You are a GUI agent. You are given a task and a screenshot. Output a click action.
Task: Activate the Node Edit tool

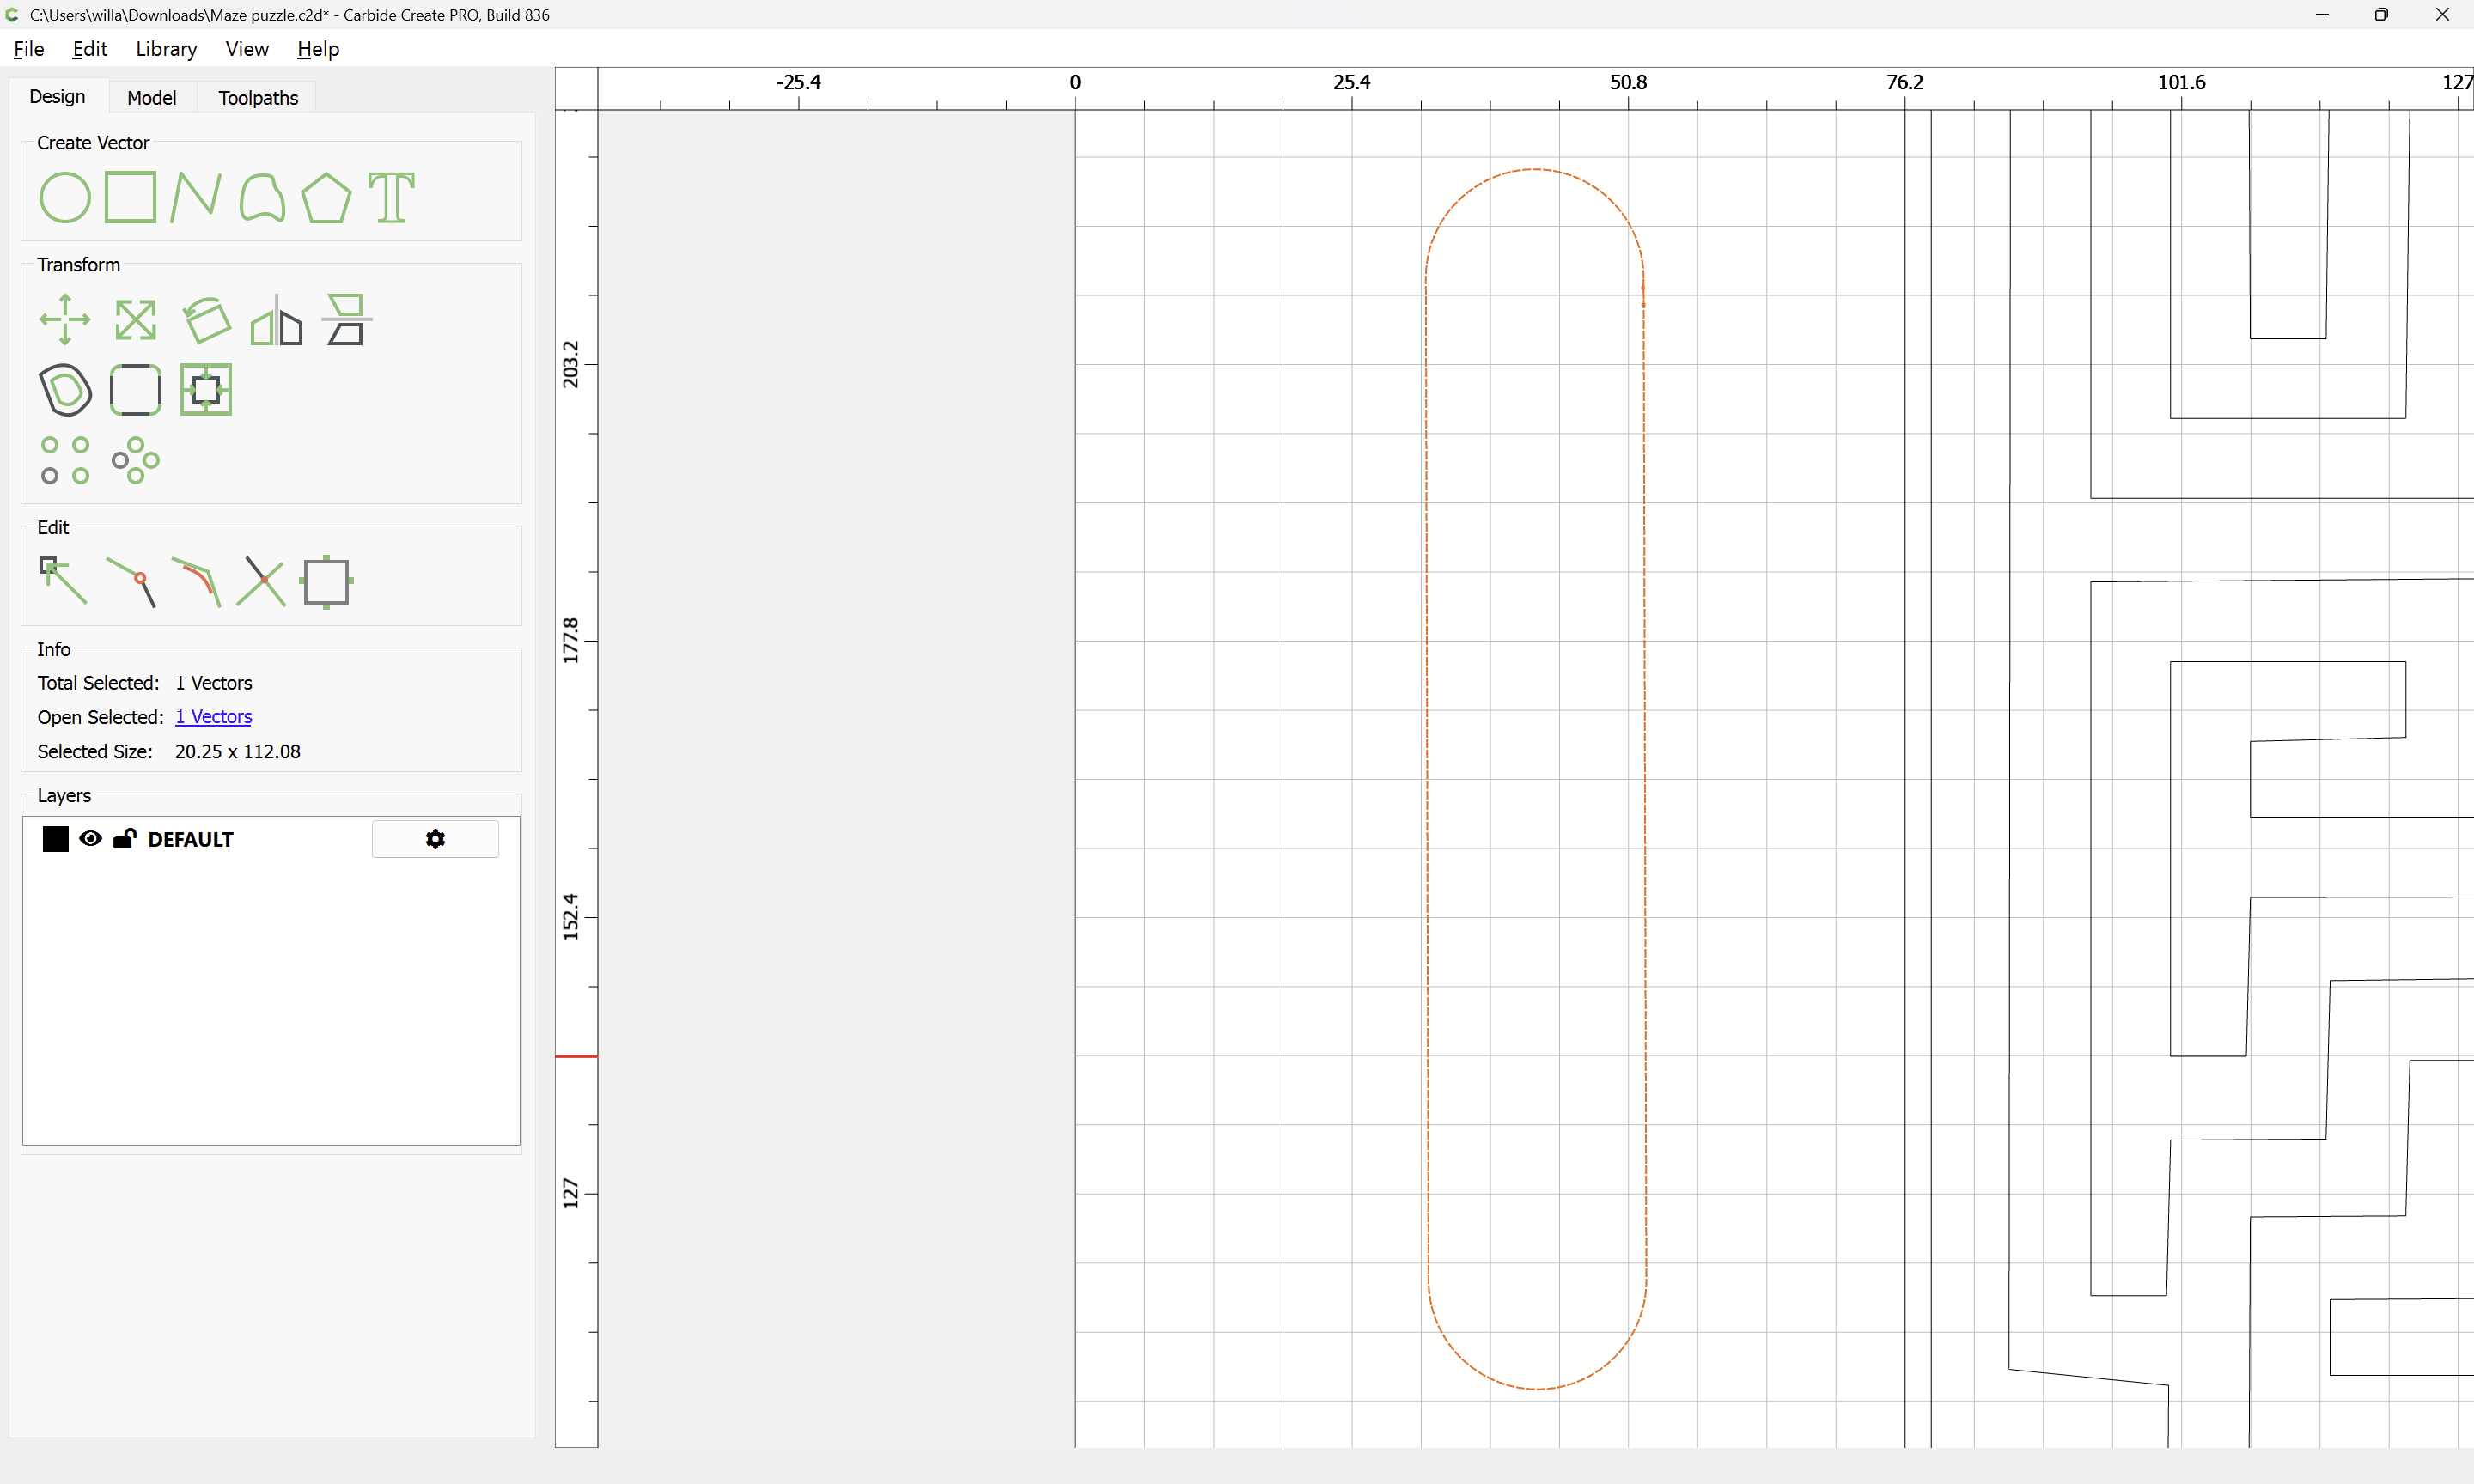pos(63,581)
